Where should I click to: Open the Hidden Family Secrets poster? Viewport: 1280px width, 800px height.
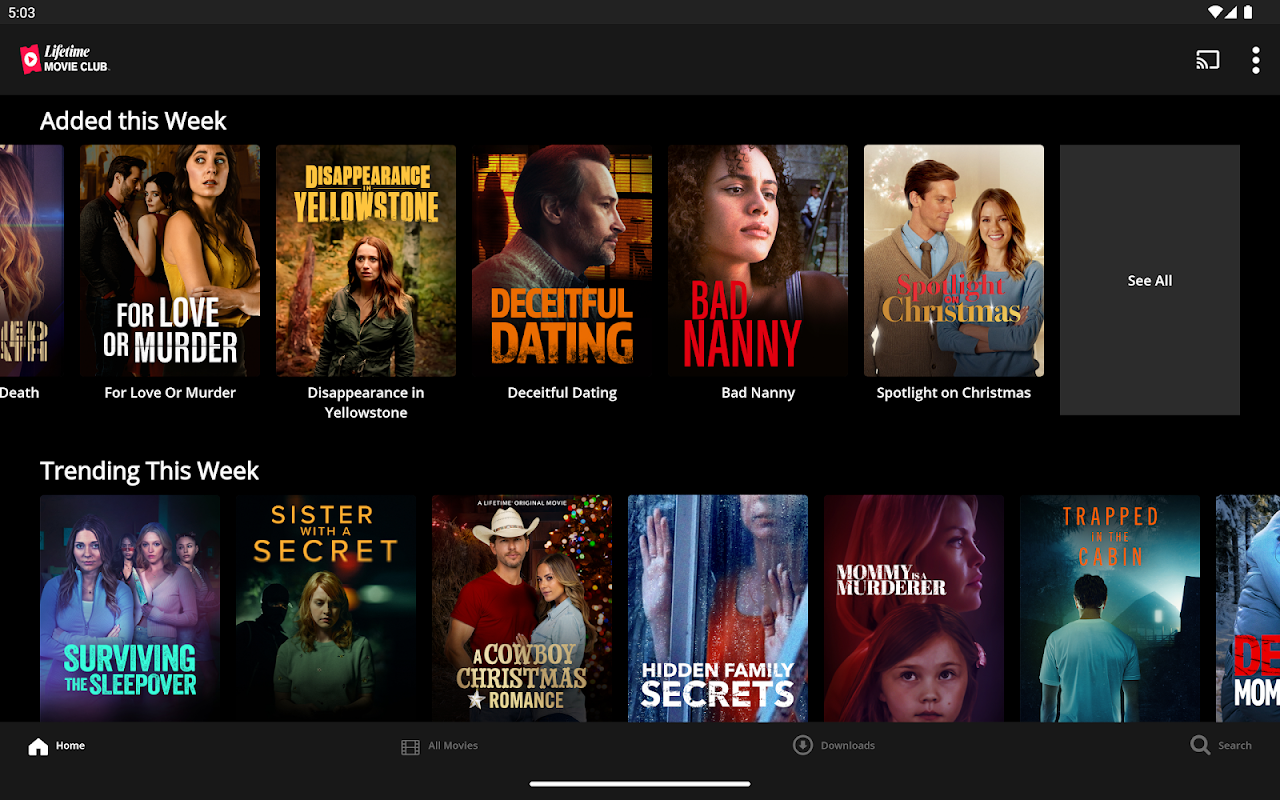(x=718, y=608)
